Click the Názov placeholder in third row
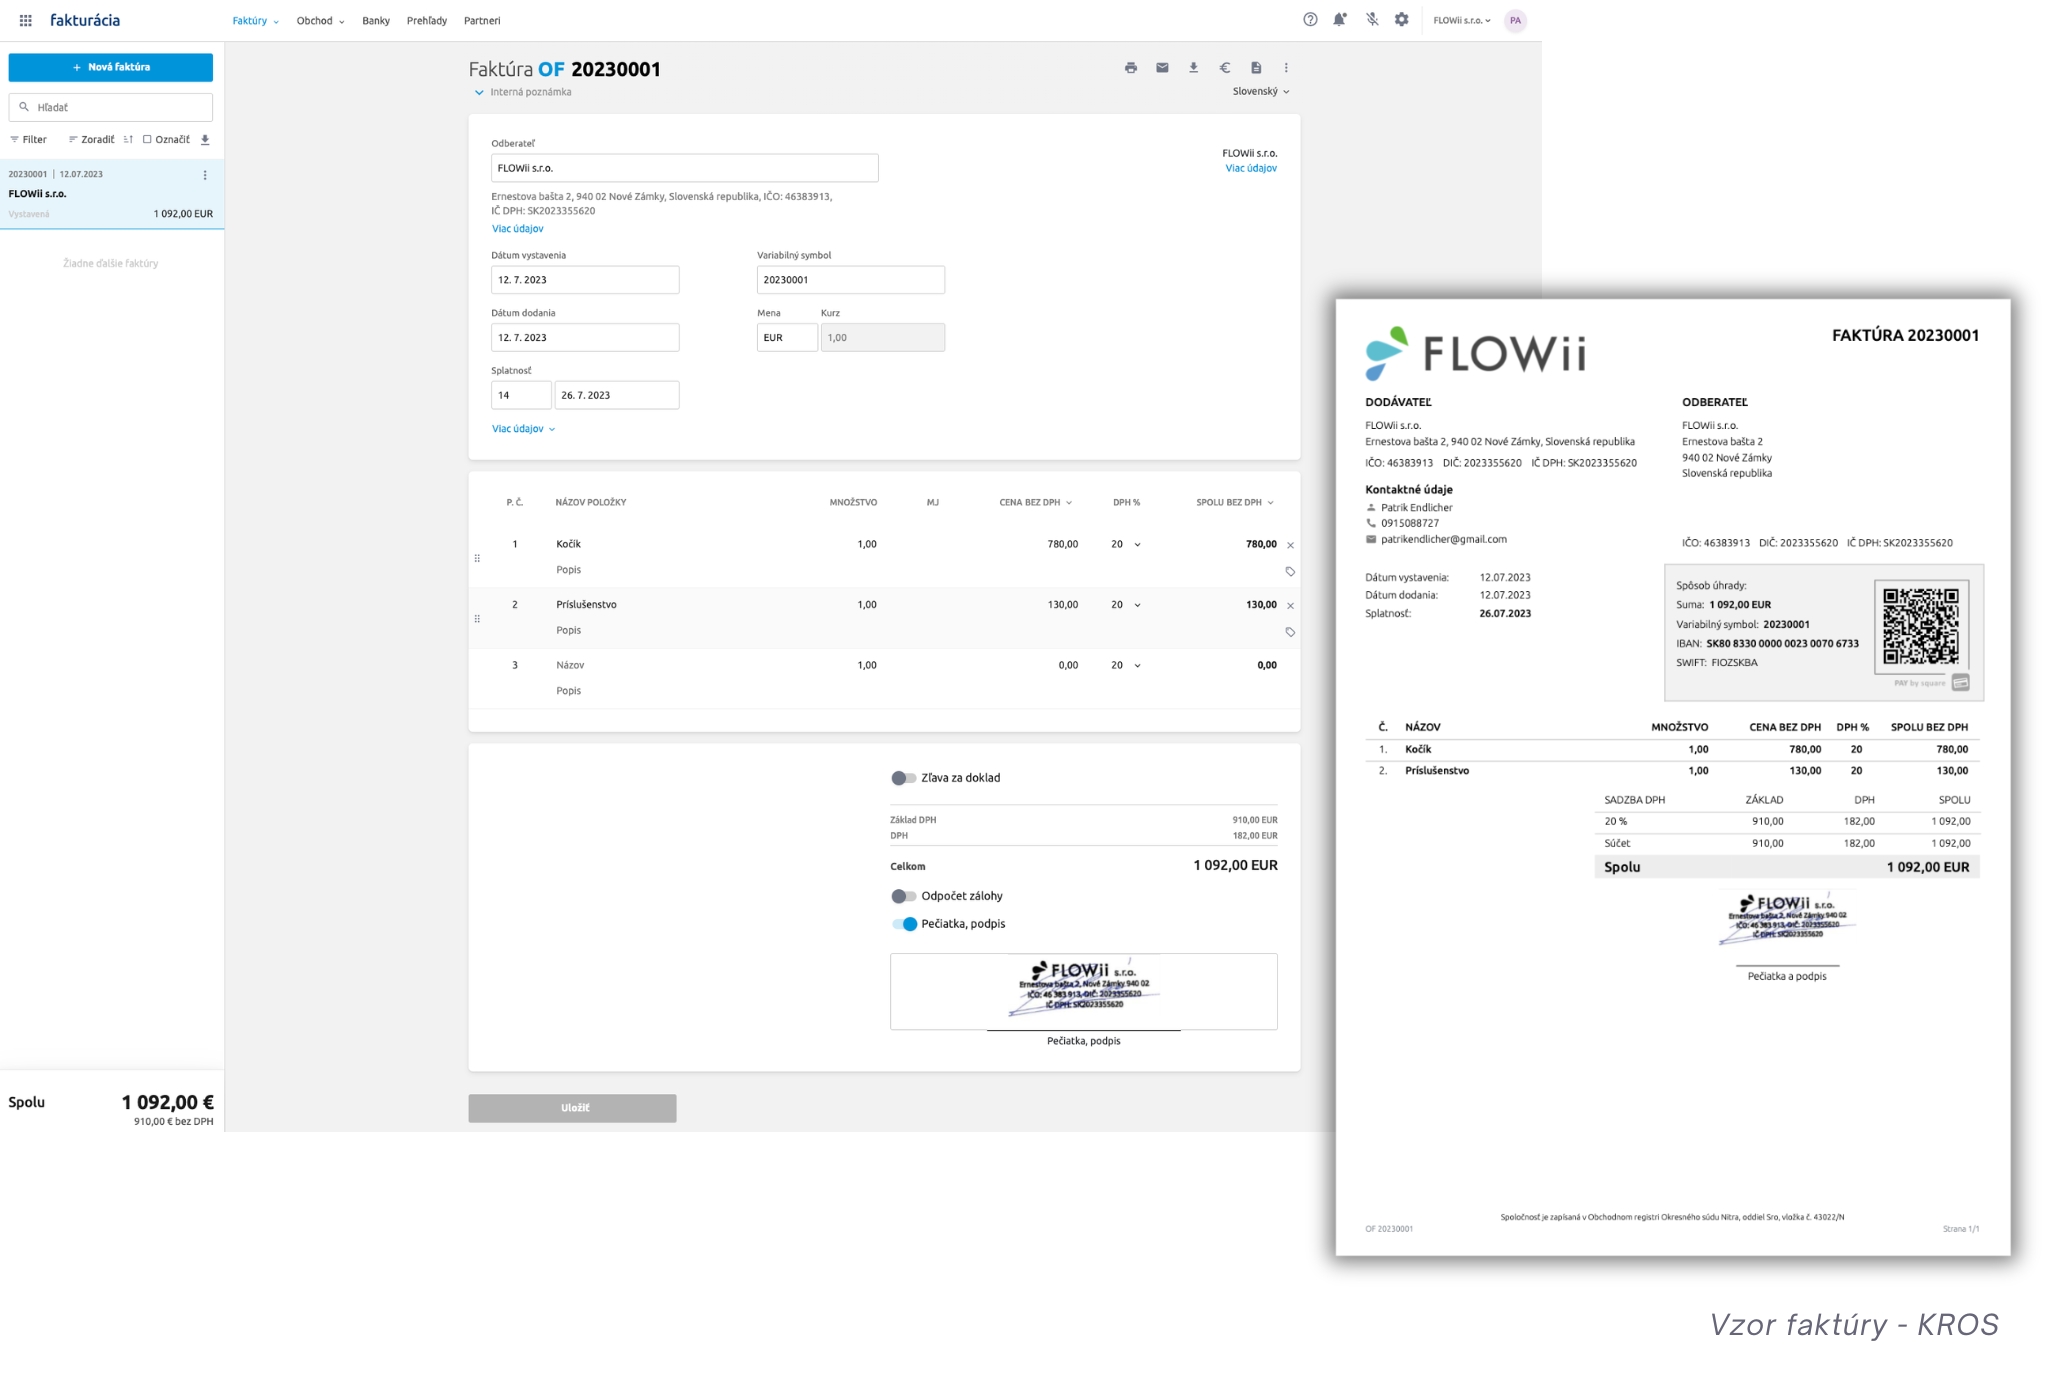 coord(570,665)
